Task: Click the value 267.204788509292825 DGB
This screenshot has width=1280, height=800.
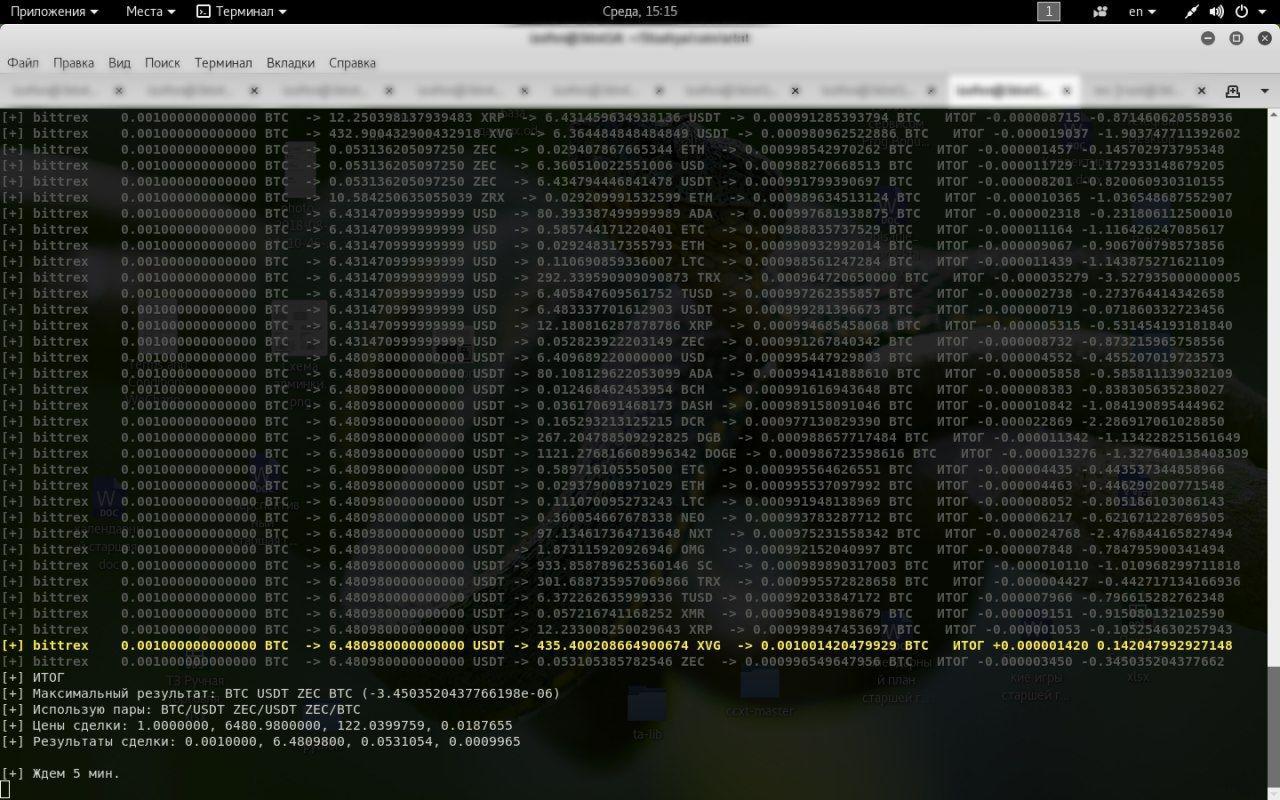Action: tap(629, 437)
